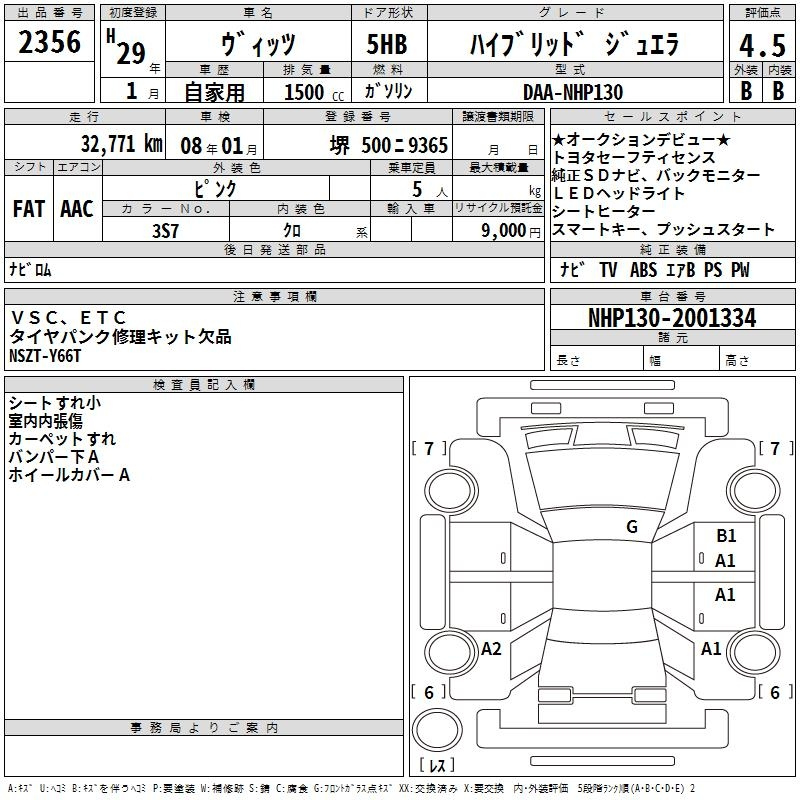
Task: Click the chassis number NHP130-2001334
Action: (672, 318)
